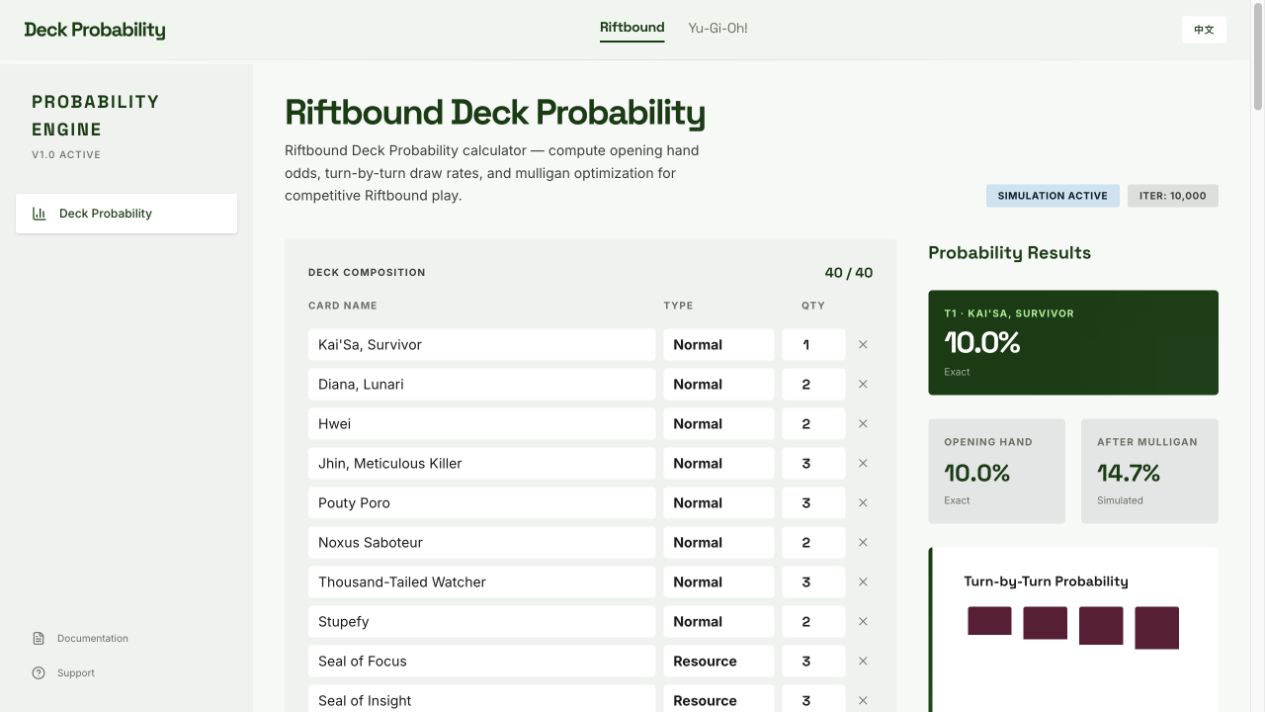This screenshot has height=712, width=1265.
Task: Open type dropdown for Diana, Lunari
Action: tap(718, 384)
